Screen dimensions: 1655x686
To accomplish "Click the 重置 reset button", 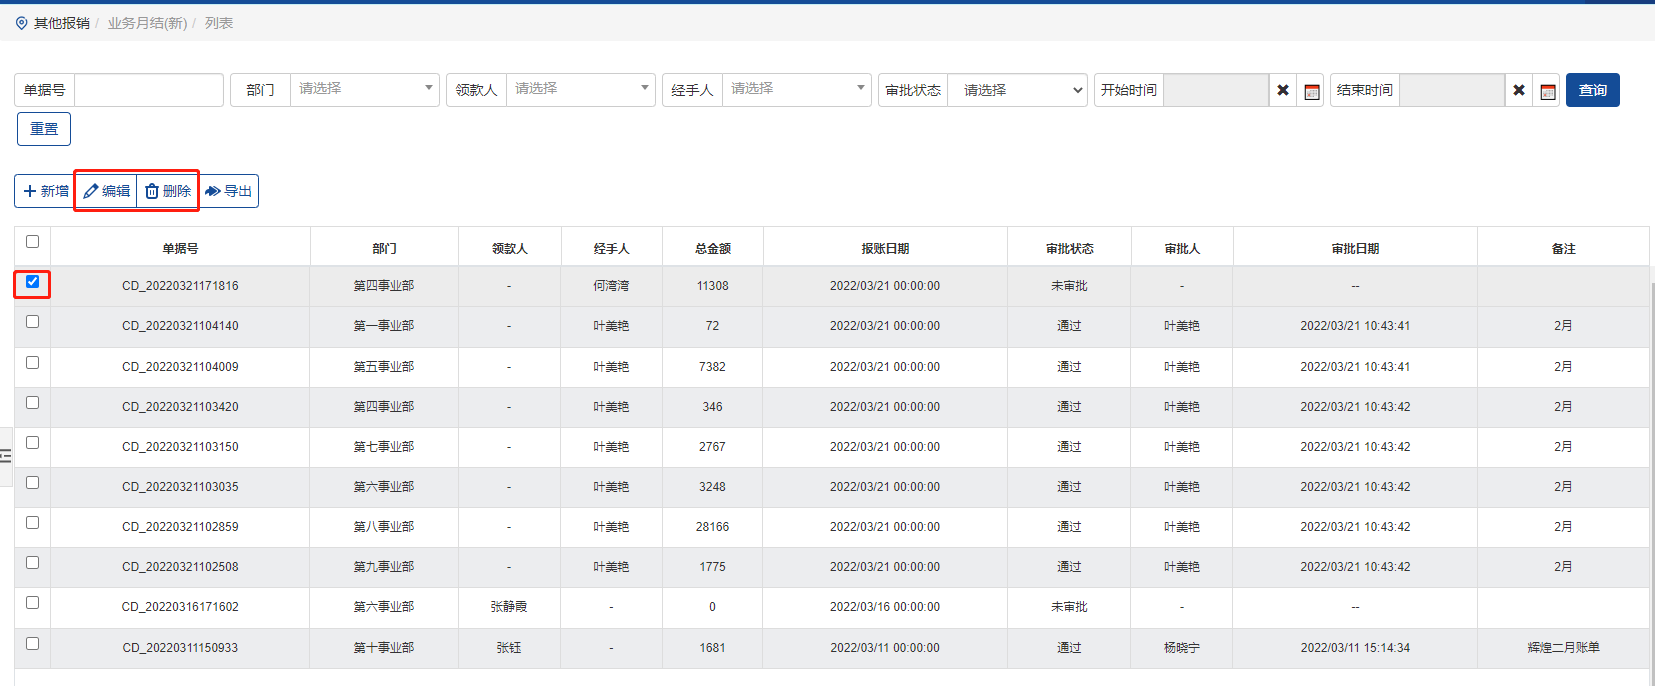I will [44, 129].
